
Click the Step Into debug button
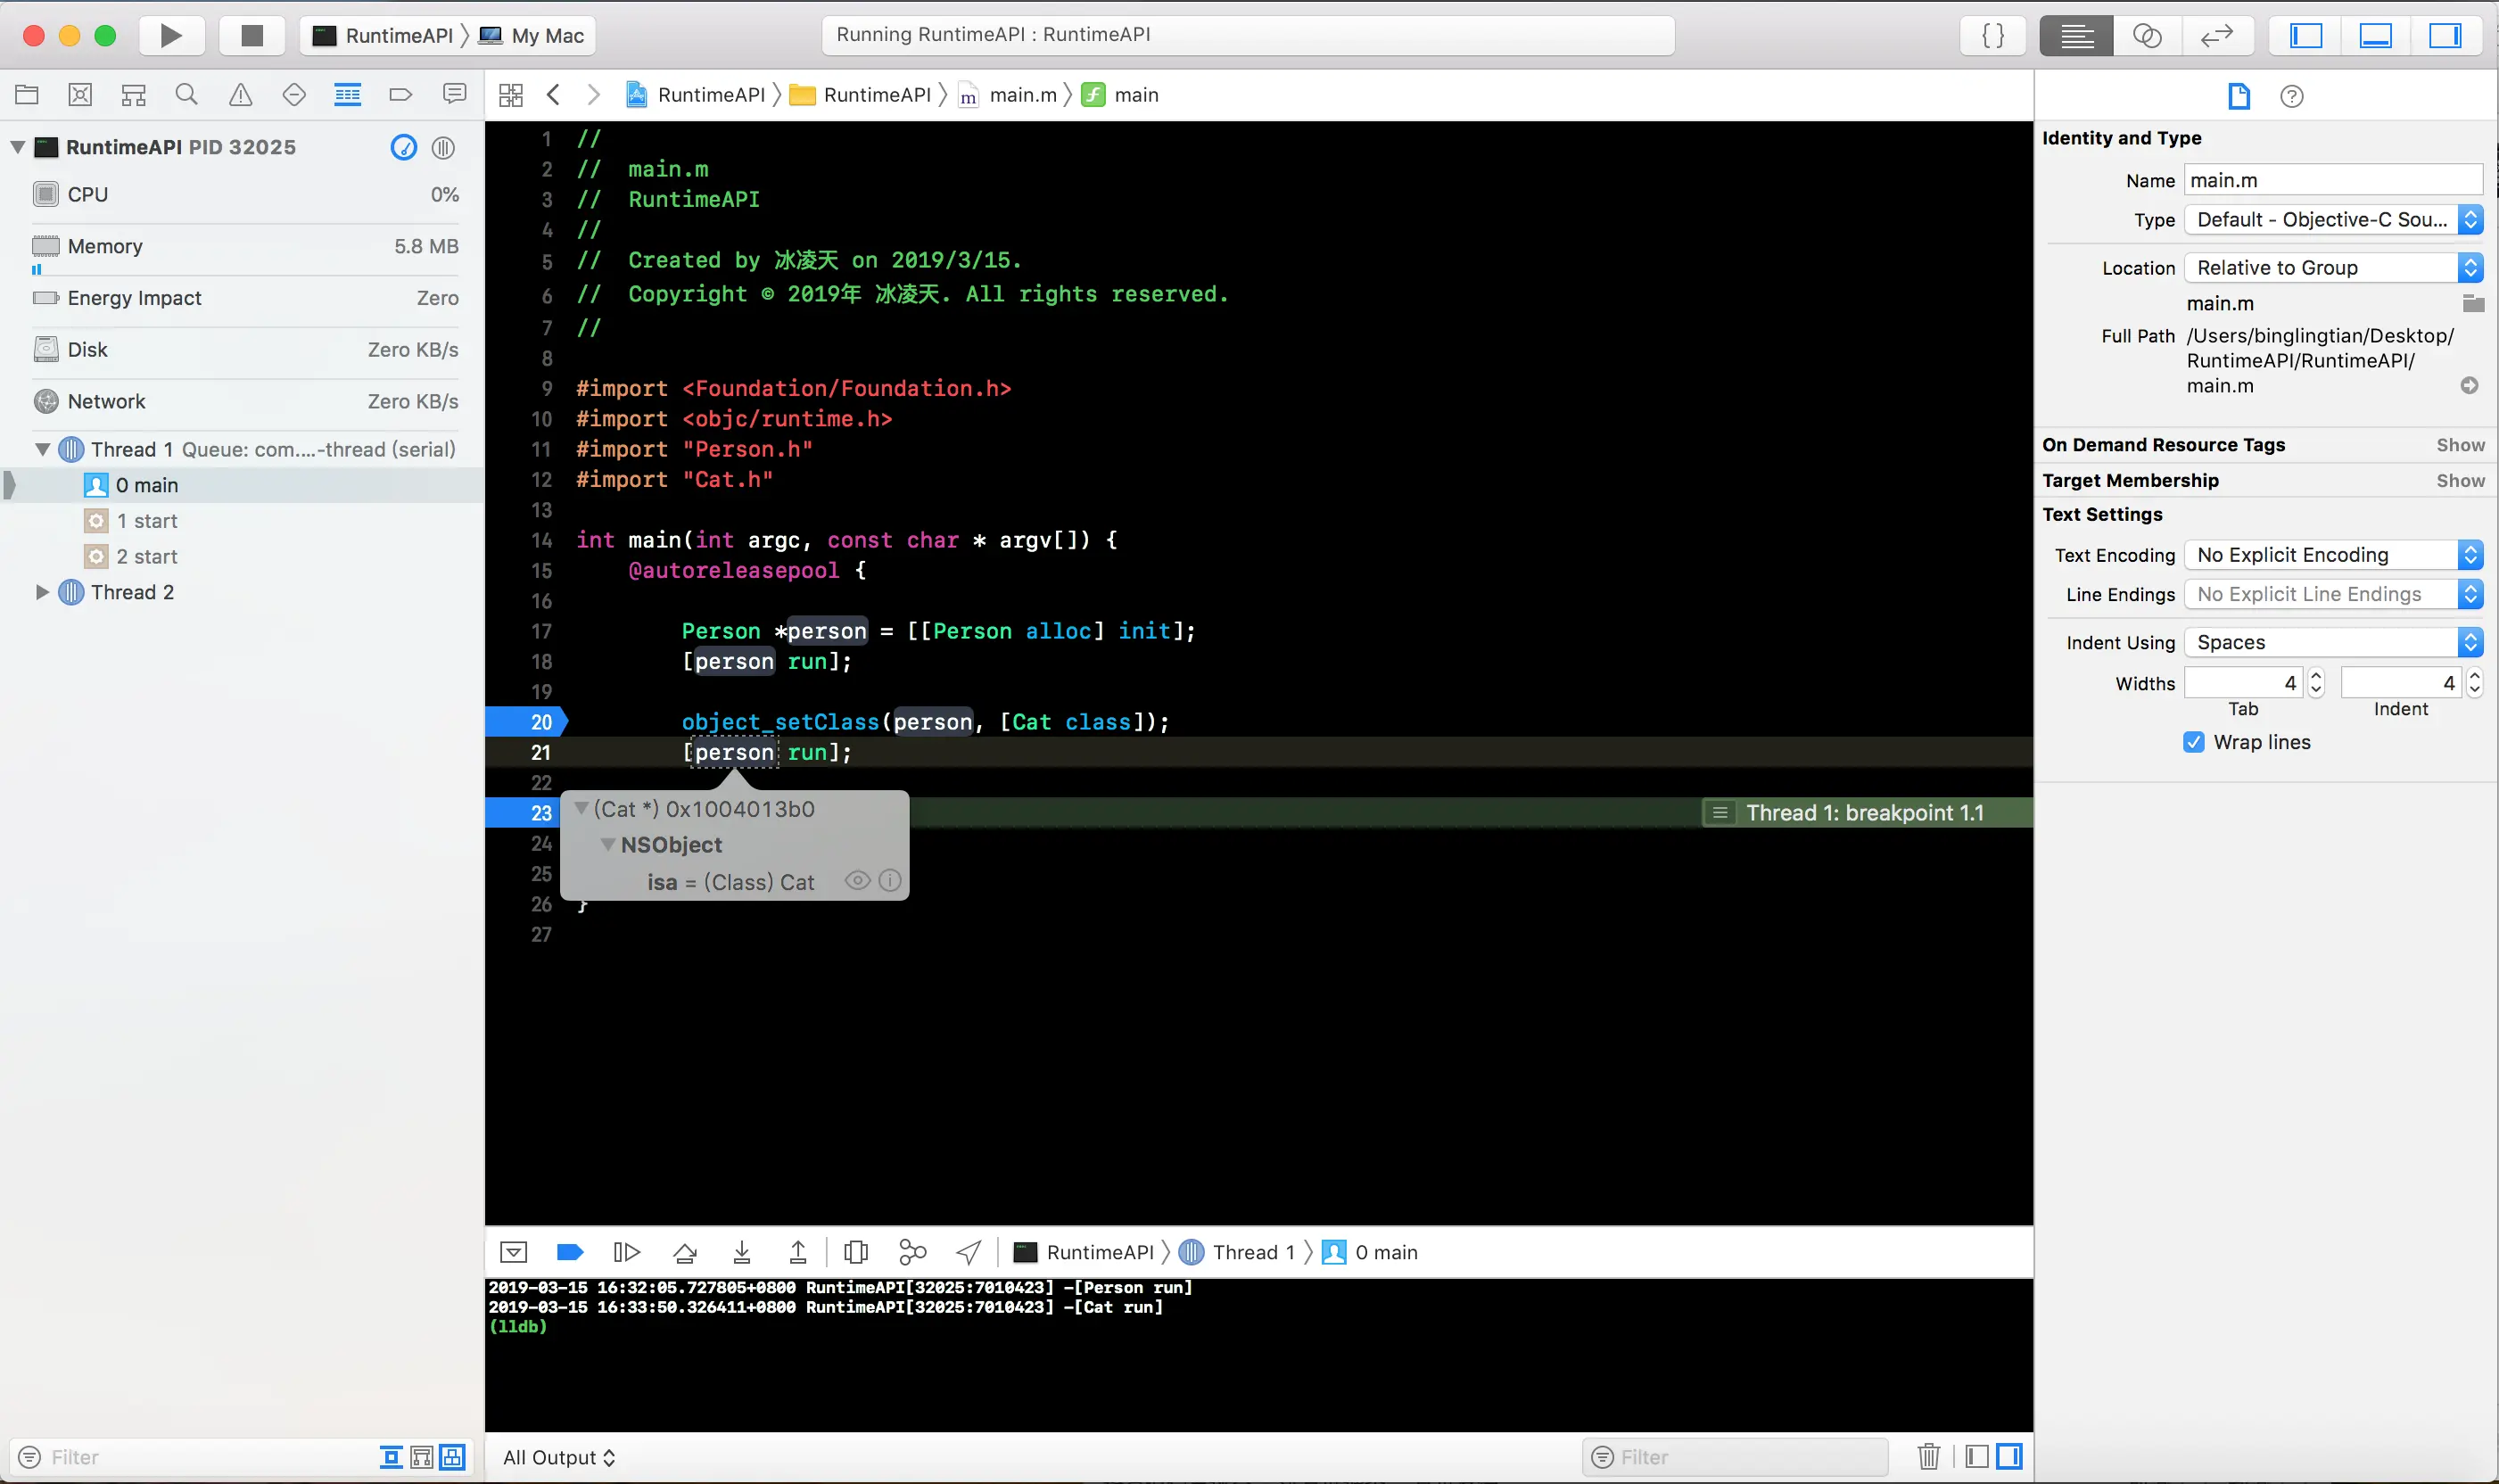pos(741,1252)
